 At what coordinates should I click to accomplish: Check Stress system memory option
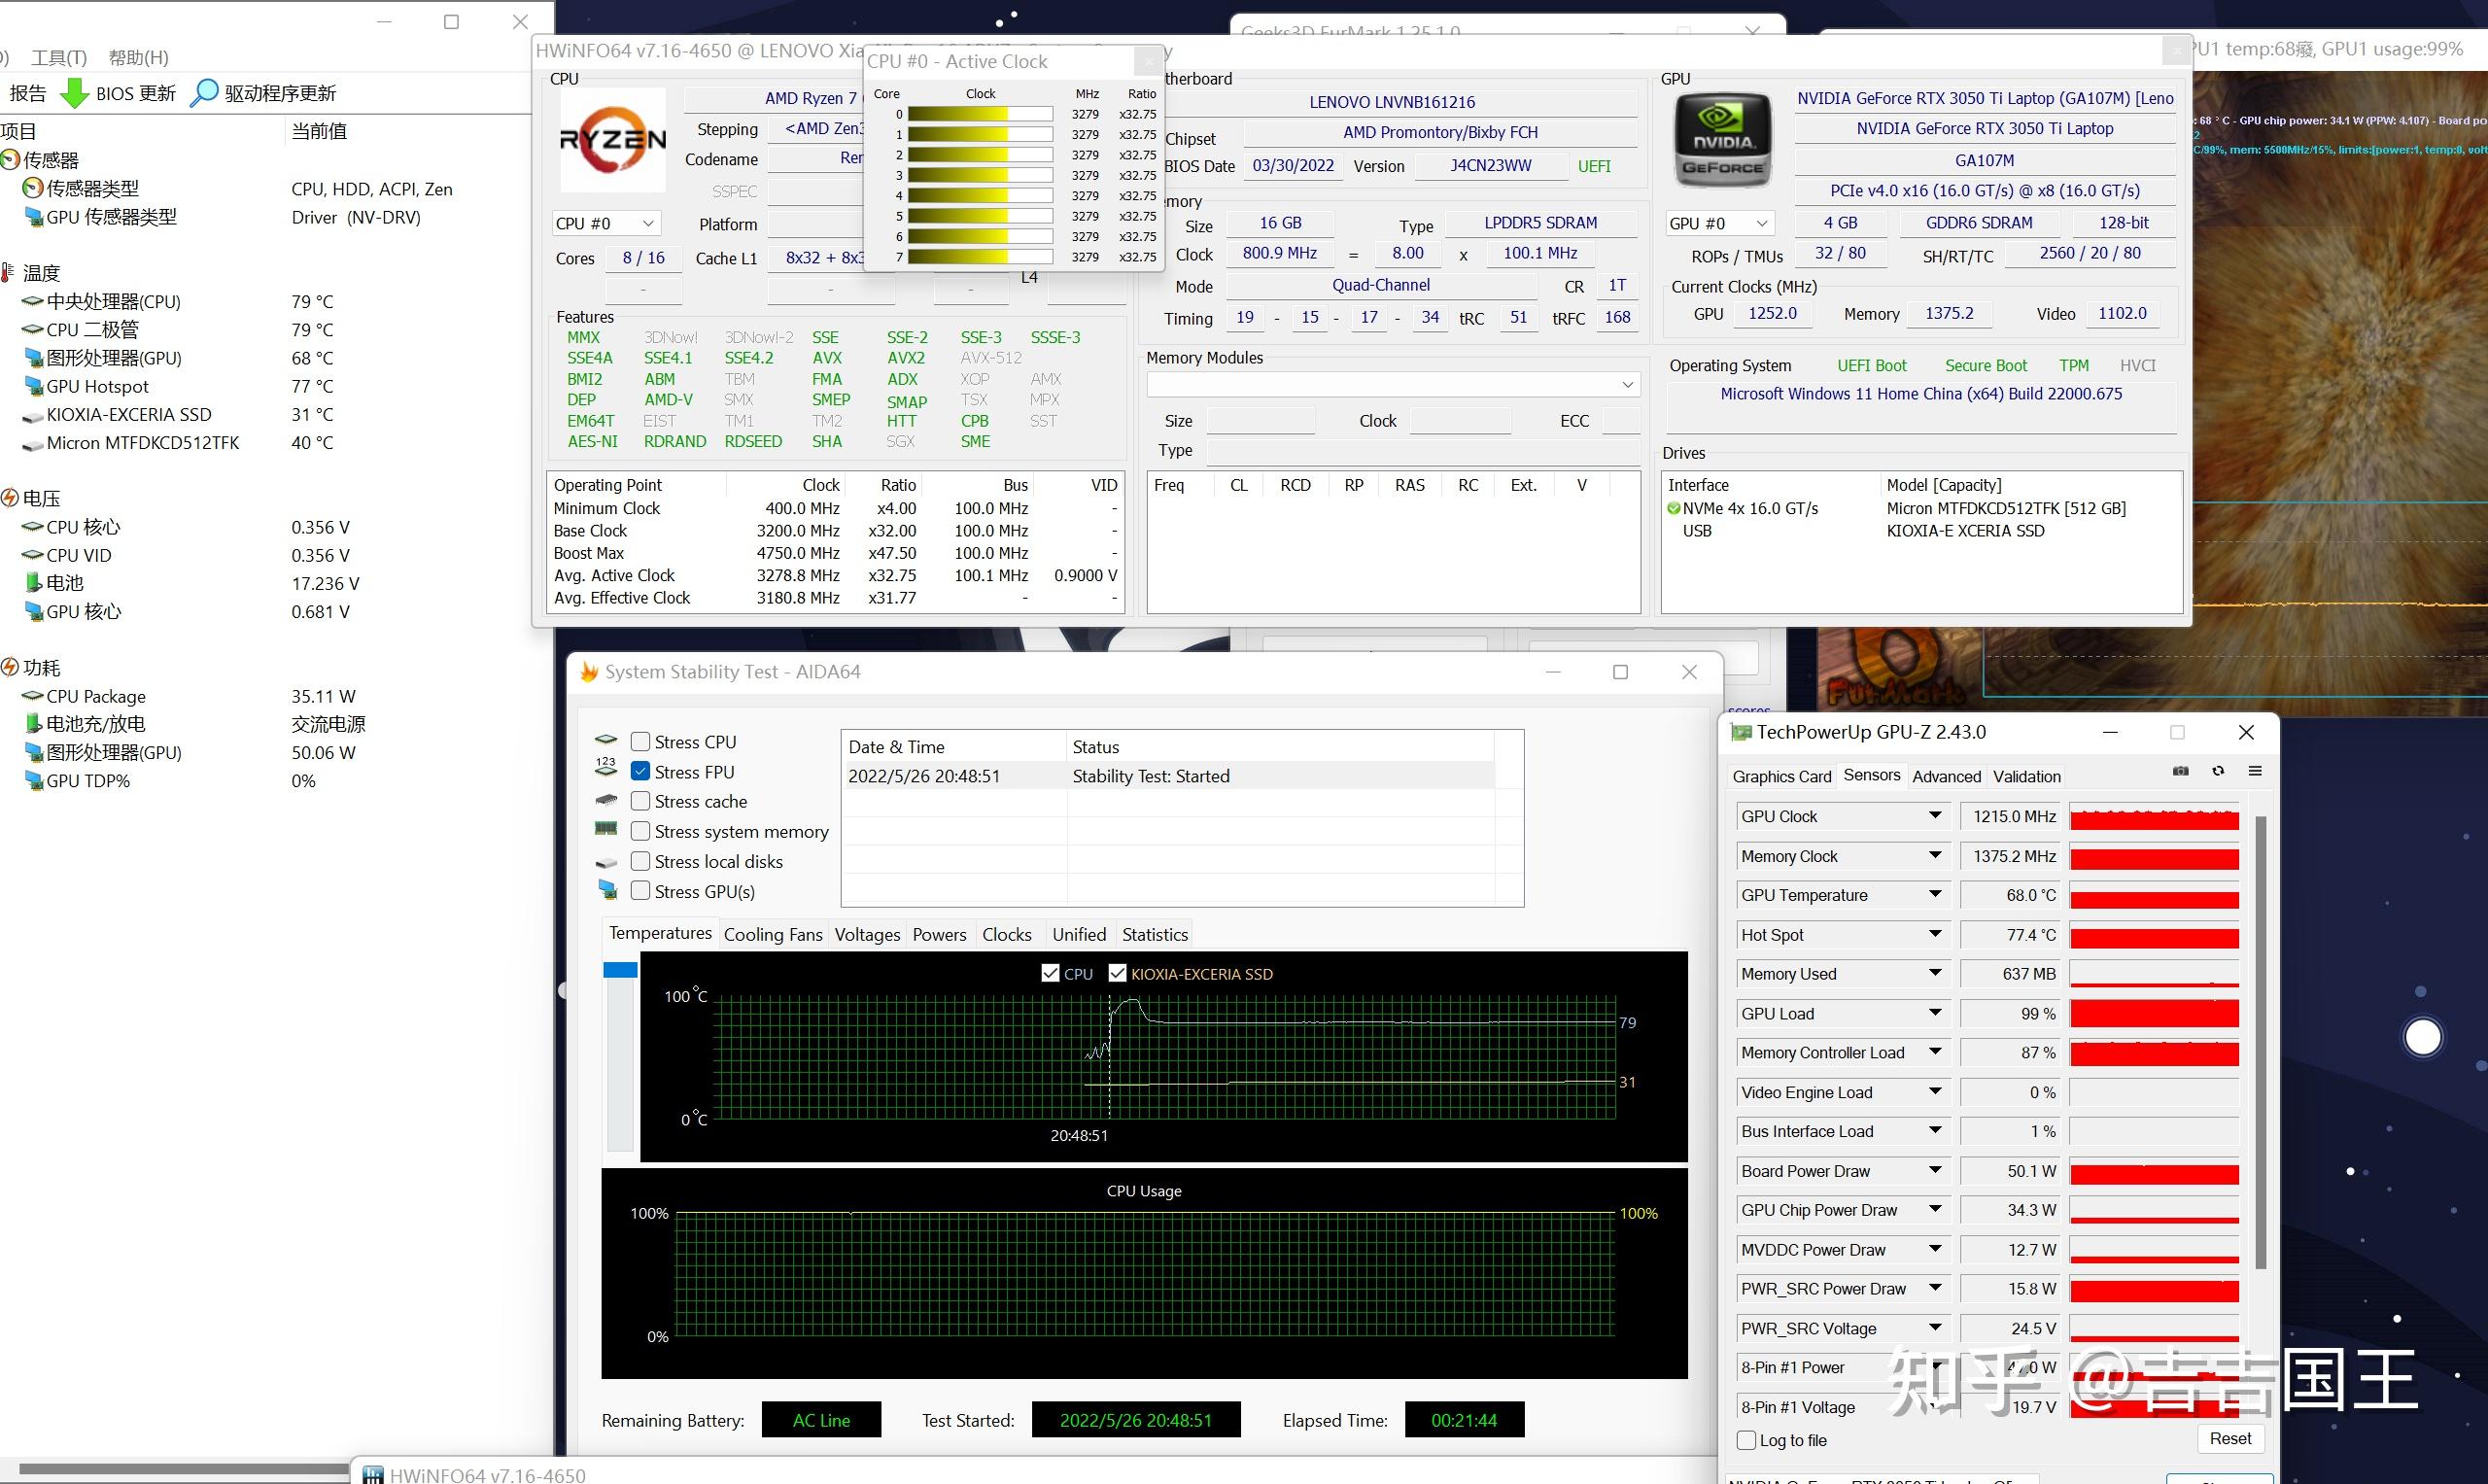pyautogui.click(x=641, y=831)
